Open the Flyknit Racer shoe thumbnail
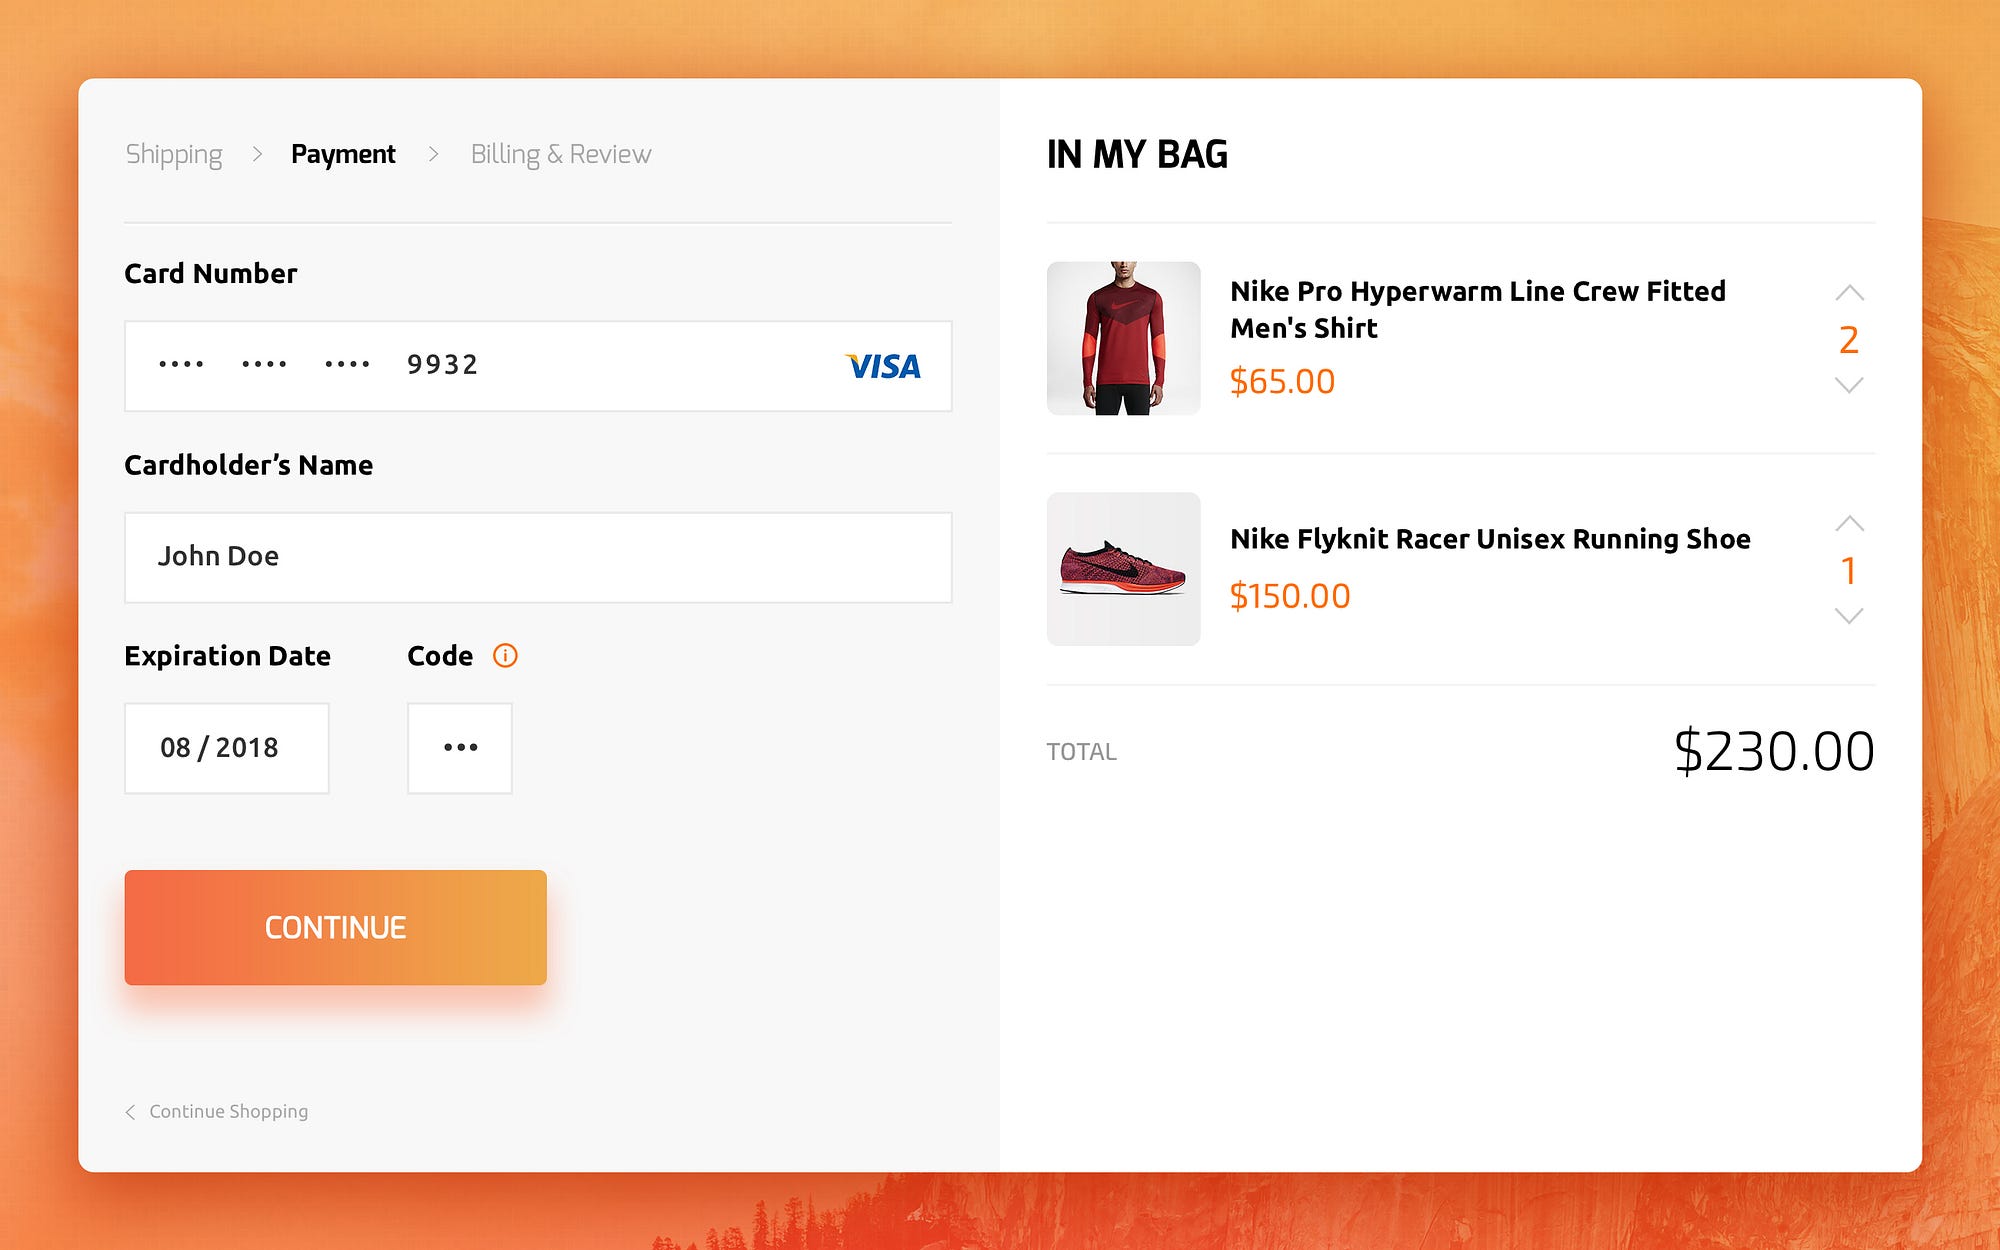This screenshot has width=2000, height=1250. (x=1123, y=569)
